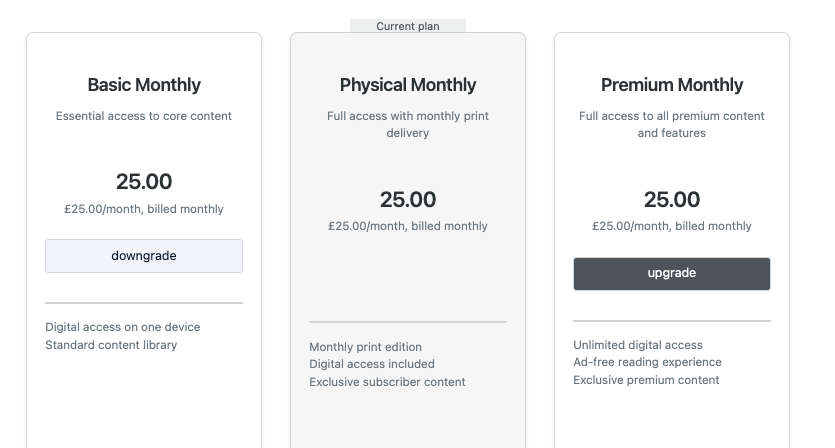Click 'Digital access on one device' feature
Screen dimensions: 835x448
(122, 327)
